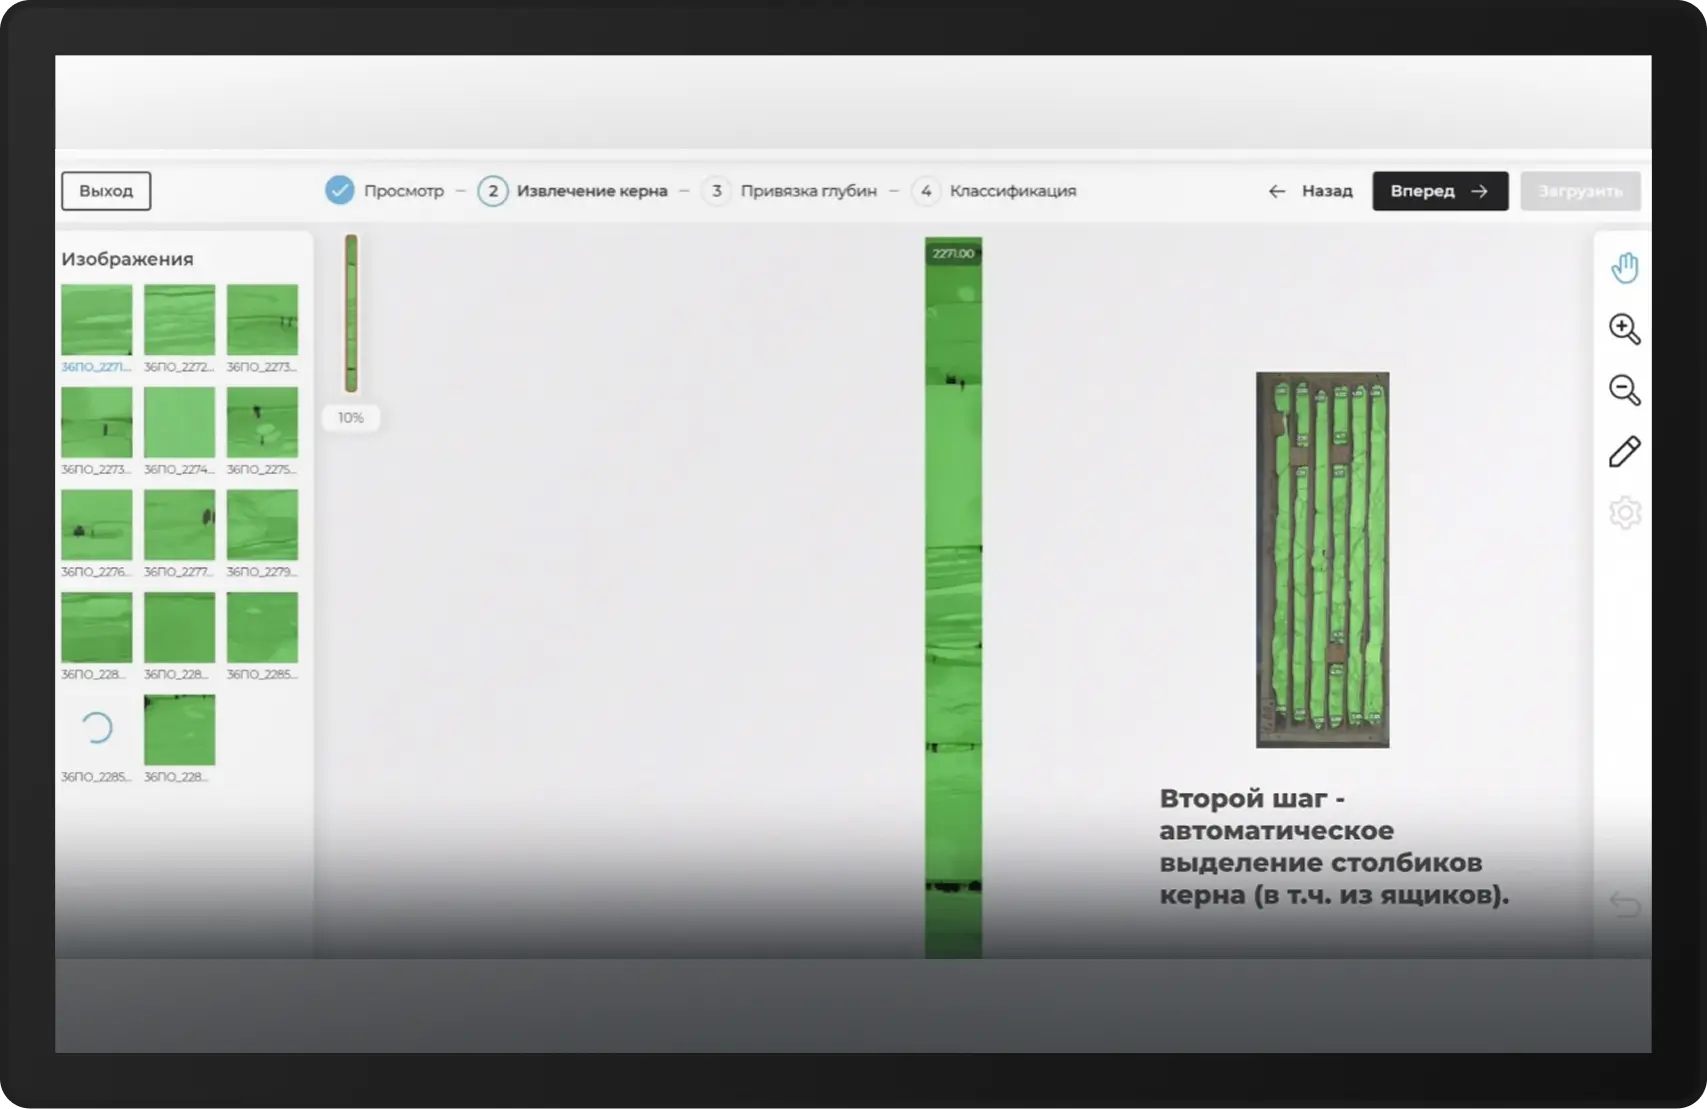Viewport: 1707px width, 1109px height.
Task: Select the pencil edit tool
Action: (1624, 452)
